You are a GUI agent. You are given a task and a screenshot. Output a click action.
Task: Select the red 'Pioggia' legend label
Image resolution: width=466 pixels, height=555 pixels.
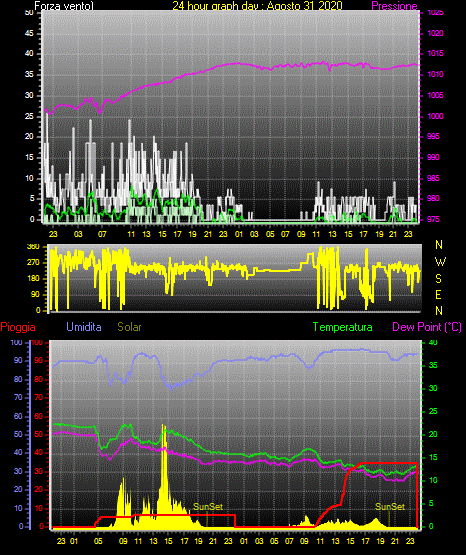point(18,327)
